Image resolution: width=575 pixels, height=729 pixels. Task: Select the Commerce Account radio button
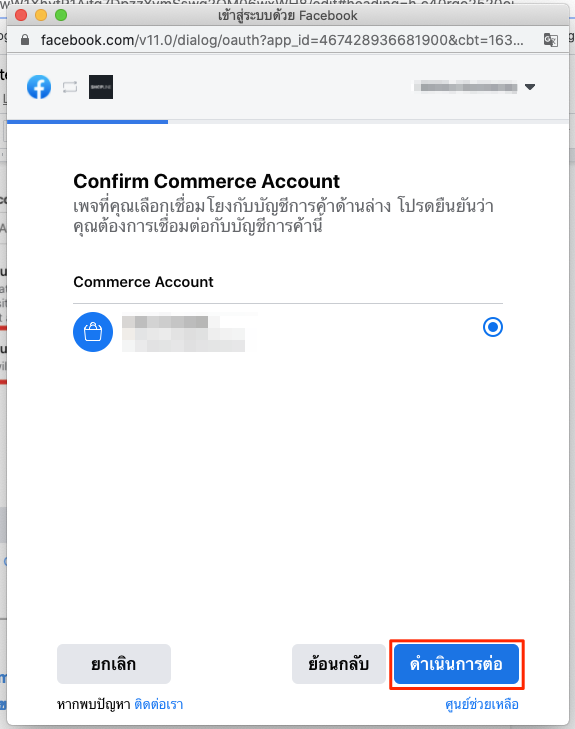point(493,327)
